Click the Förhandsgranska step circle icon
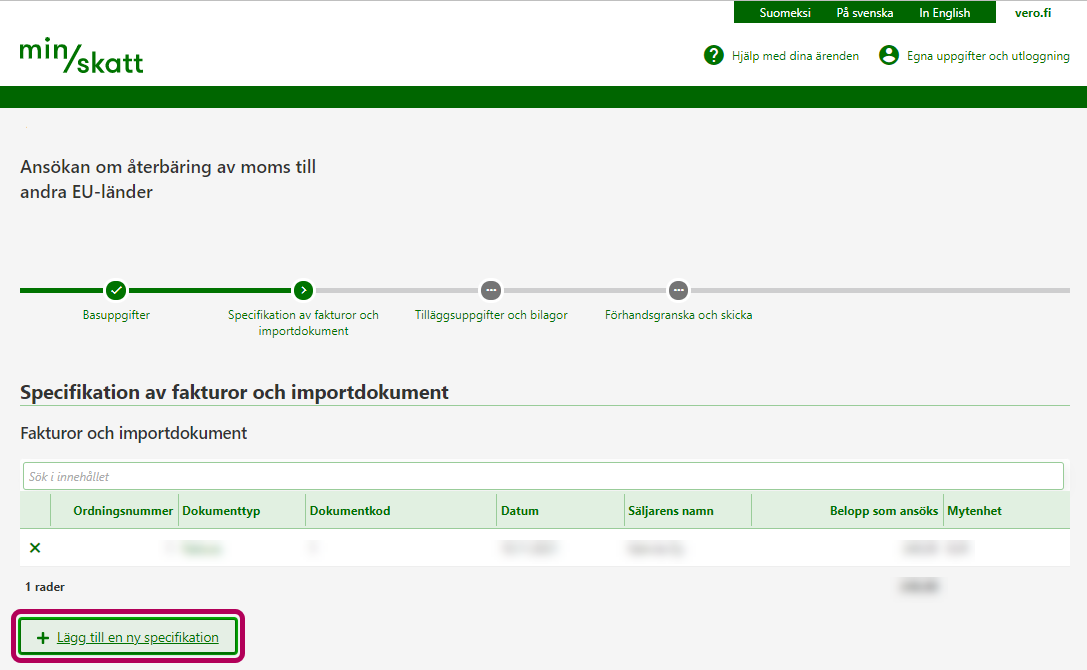 tap(678, 290)
